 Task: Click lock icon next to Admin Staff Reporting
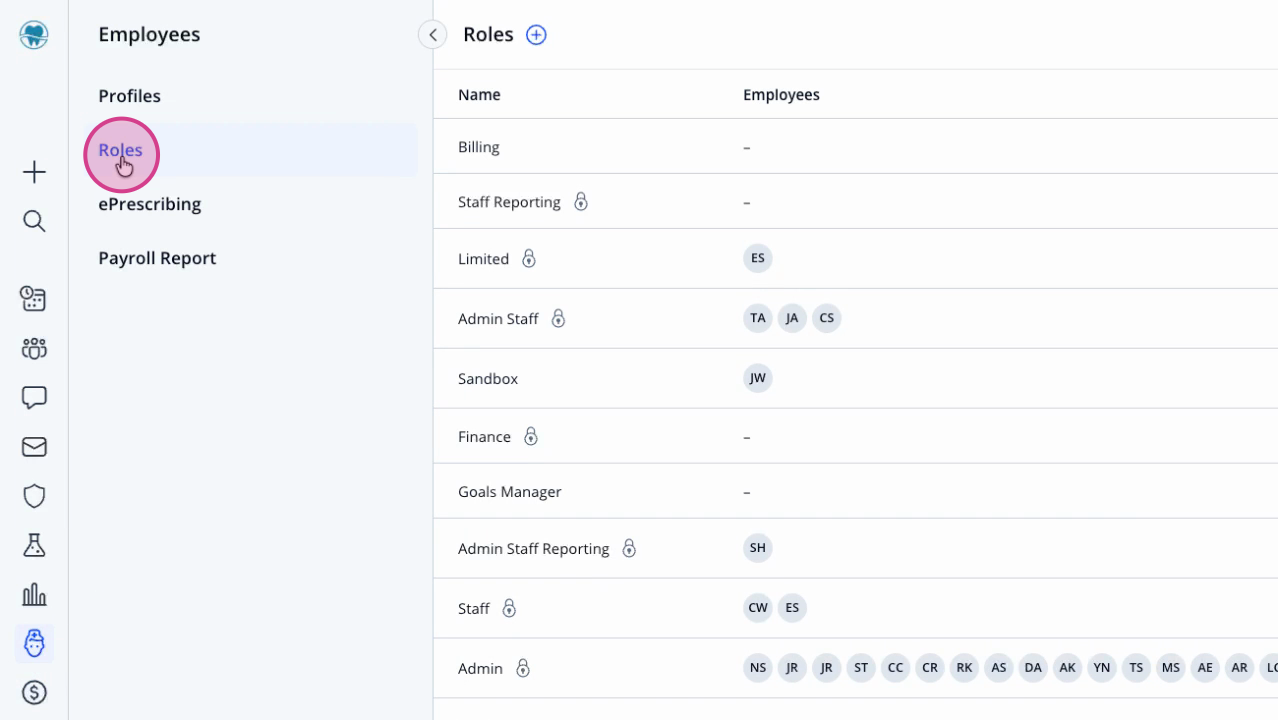pos(629,549)
